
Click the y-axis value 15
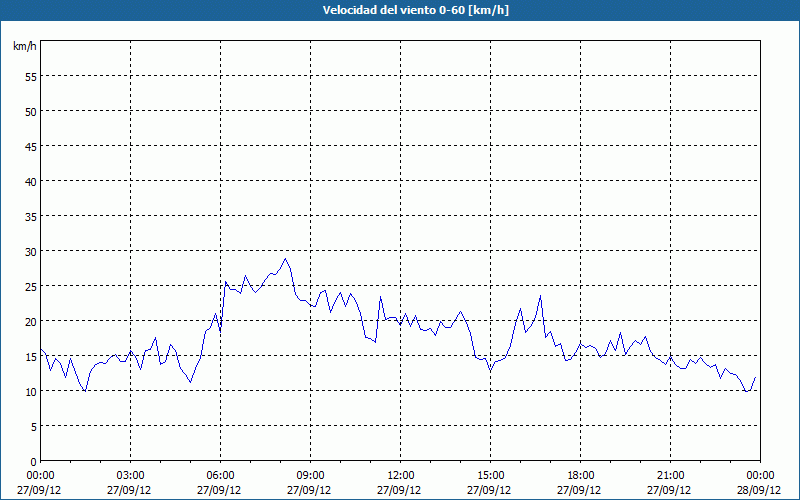[x=31, y=357]
